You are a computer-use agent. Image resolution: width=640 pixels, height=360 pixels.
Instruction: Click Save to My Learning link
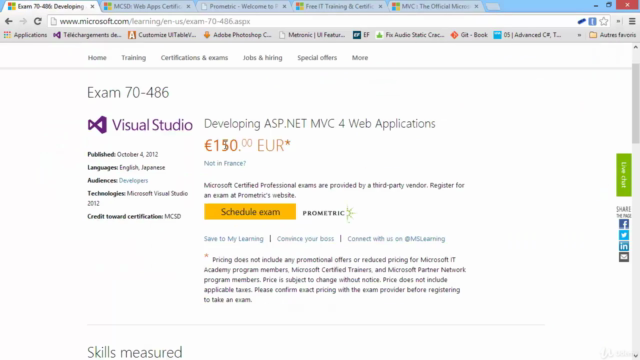point(233,239)
